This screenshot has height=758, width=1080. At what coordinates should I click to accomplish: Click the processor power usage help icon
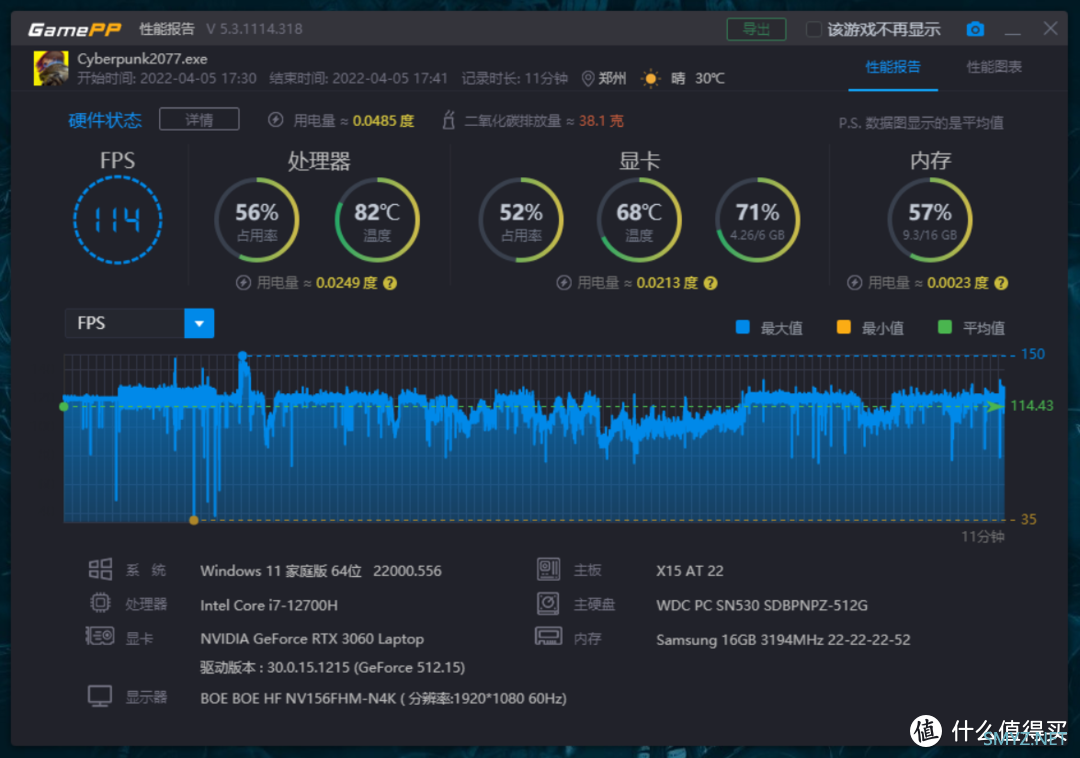[390, 283]
